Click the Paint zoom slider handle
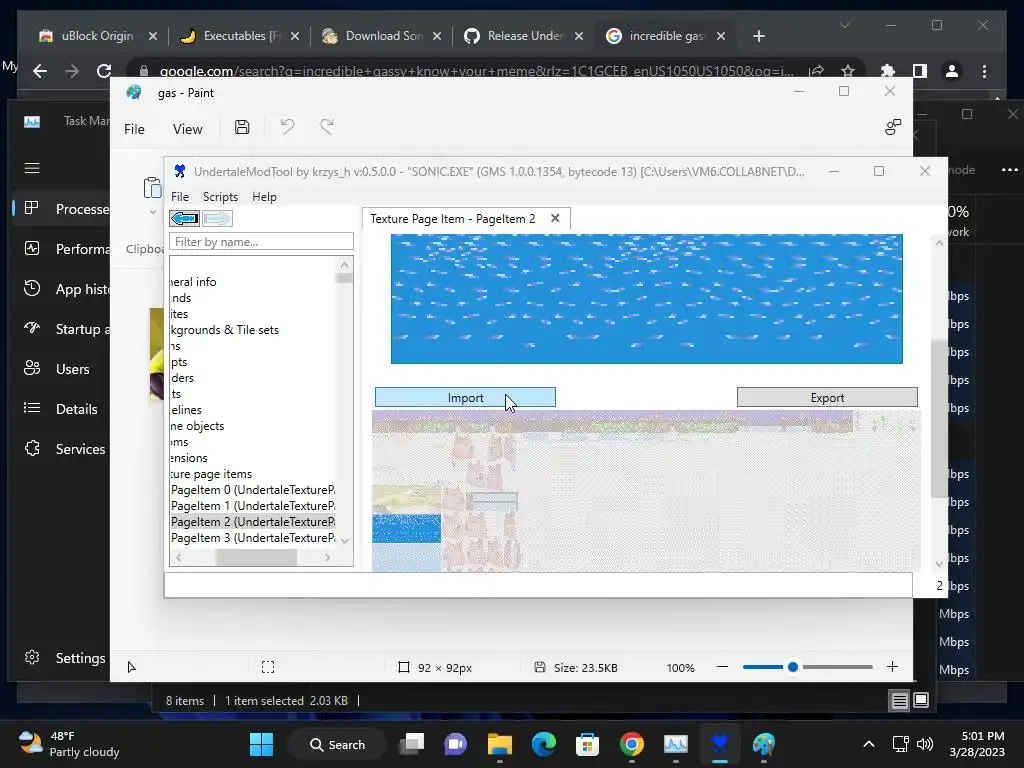Viewport: 1024px width, 768px height. click(793, 667)
